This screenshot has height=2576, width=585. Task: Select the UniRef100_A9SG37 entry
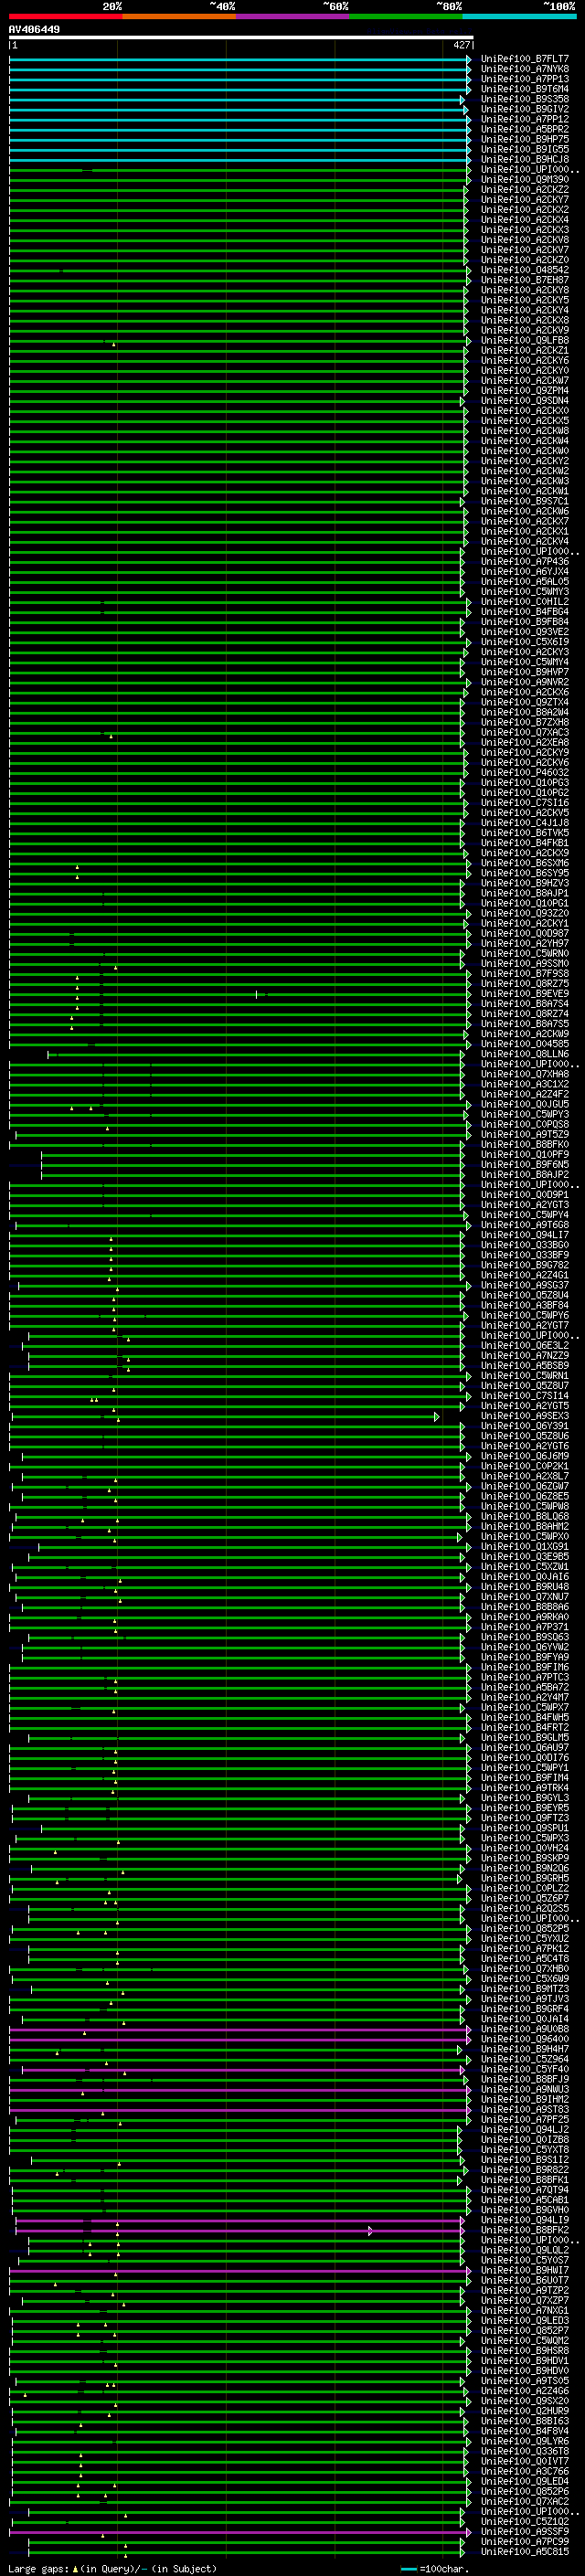tap(524, 1285)
